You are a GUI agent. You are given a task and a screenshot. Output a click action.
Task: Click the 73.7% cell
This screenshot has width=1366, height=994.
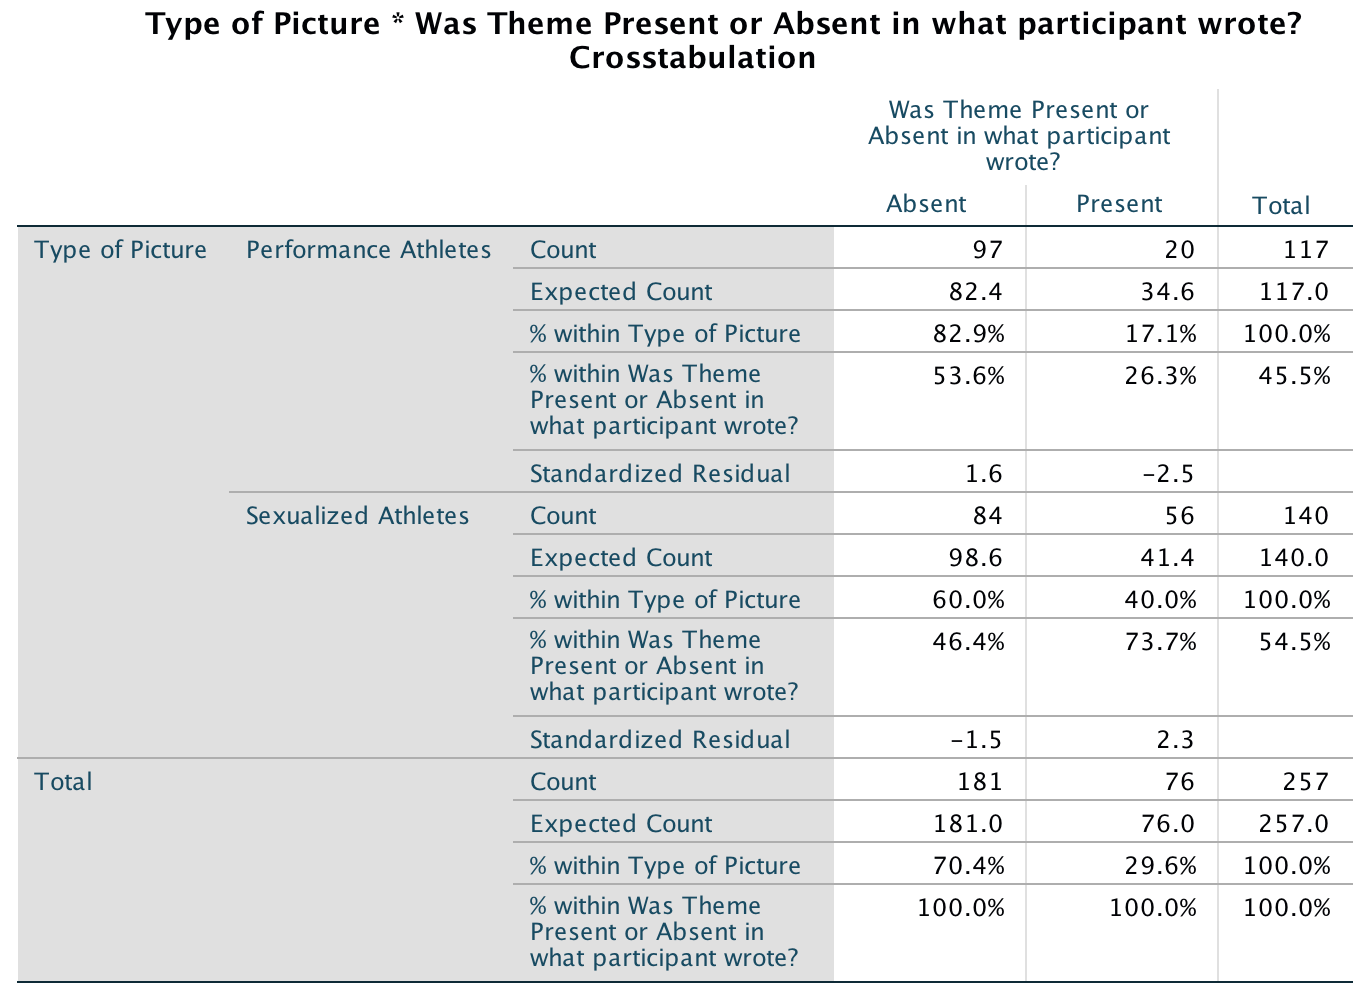coord(1160,642)
